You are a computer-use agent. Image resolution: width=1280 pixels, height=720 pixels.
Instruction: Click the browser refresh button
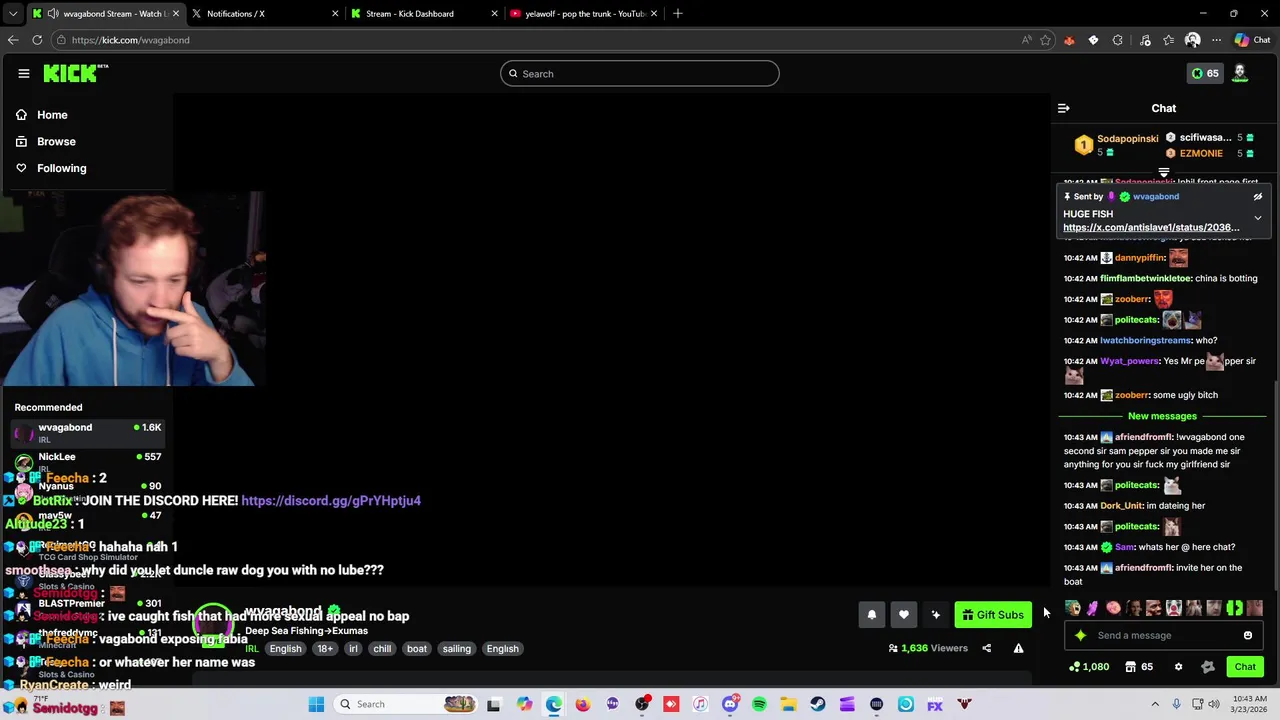tap(37, 40)
